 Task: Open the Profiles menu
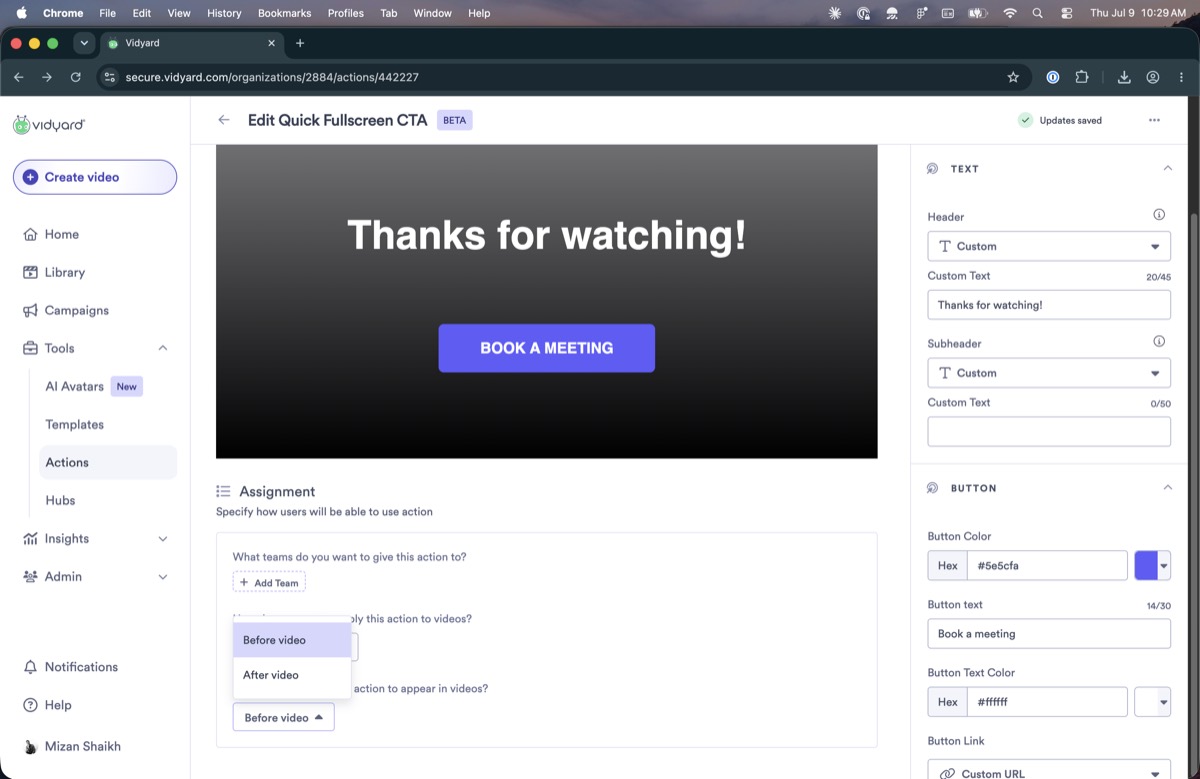click(346, 13)
